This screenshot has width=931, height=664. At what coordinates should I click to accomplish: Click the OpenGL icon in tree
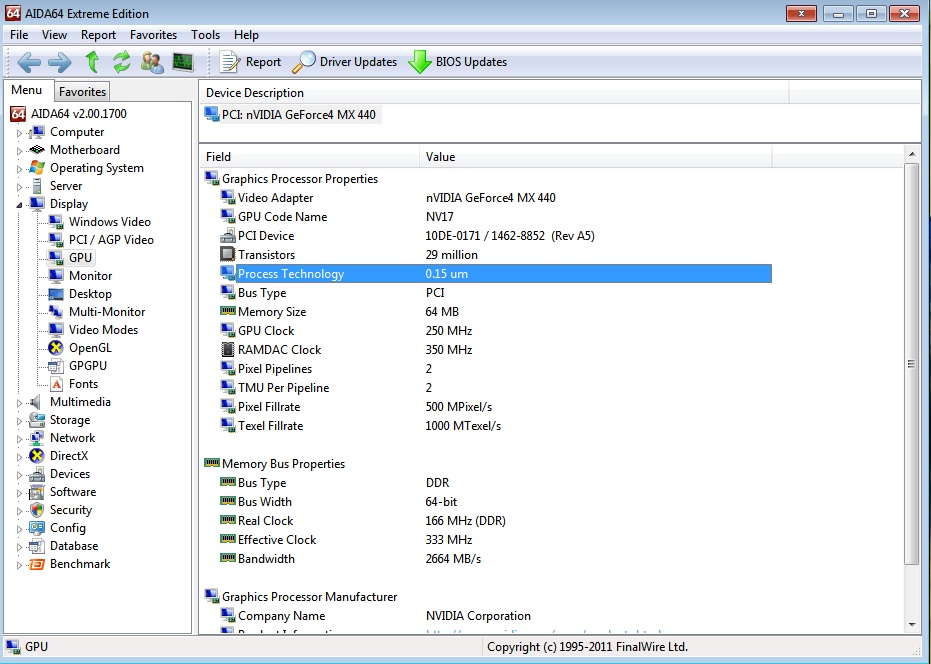click(x=56, y=347)
